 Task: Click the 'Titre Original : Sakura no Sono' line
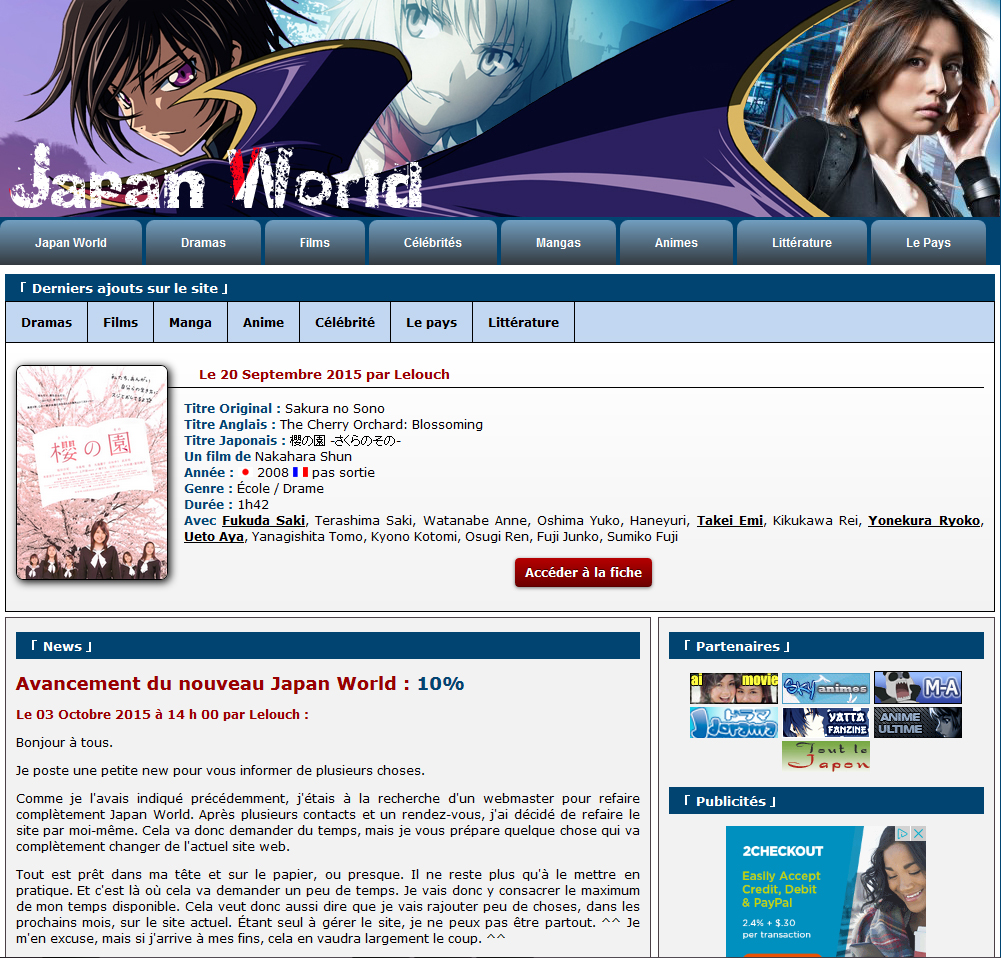point(285,408)
